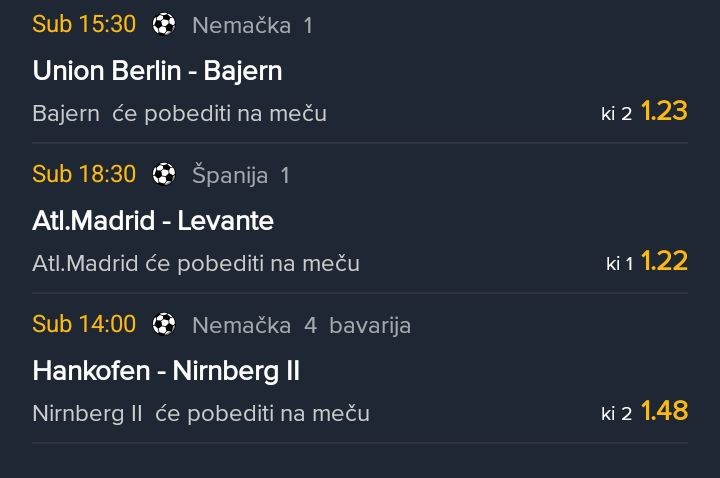The height and width of the screenshot is (478, 720).
Task: Click the ki 2 label next to 1.23
Action: tap(616, 114)
